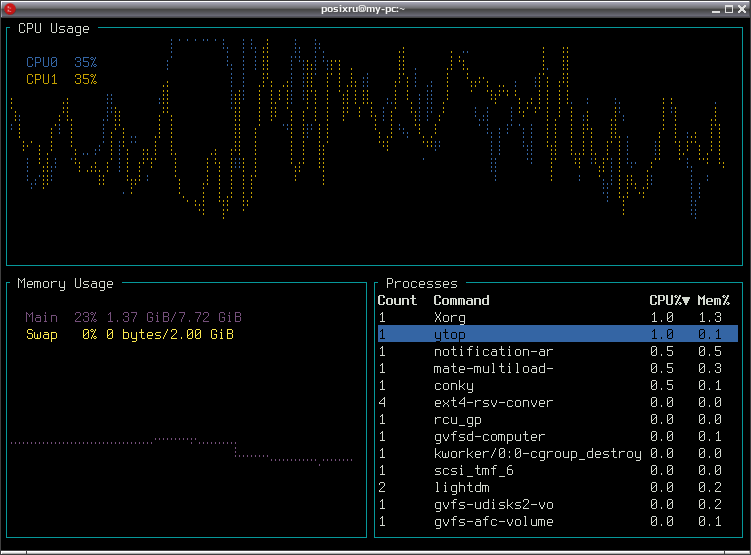Viewport: 751px width, 555px height.
Task: Select the highlighted ytop process row
Action: point(558,334)
